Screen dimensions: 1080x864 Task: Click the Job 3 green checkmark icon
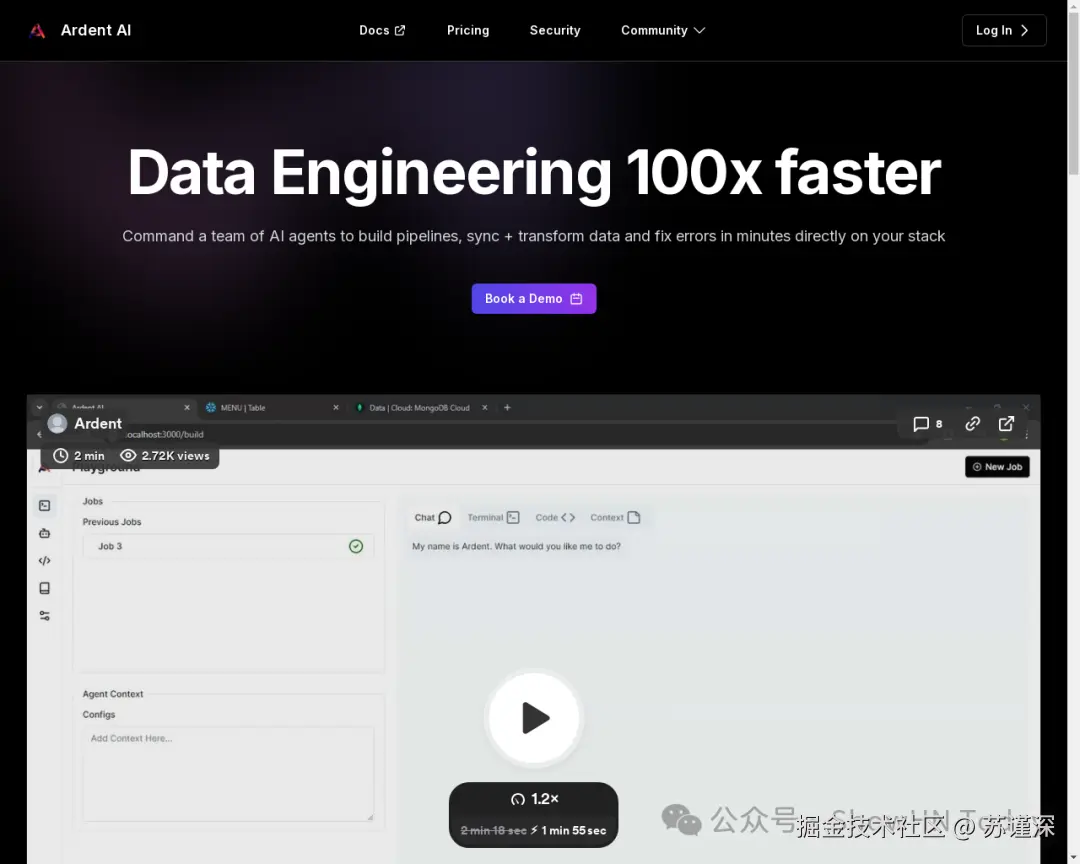point(355,546)
